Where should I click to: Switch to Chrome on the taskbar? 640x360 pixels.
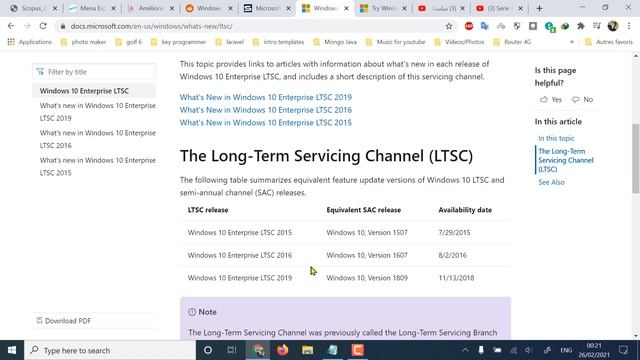[258, 350]
